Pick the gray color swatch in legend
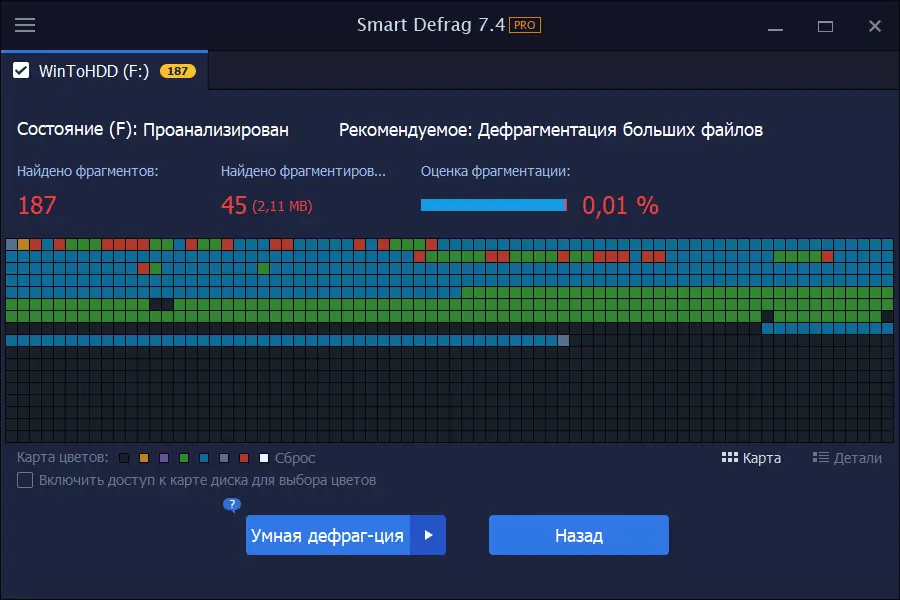Image resolution: width=900 pixels, height=600 pixels. 224,458
